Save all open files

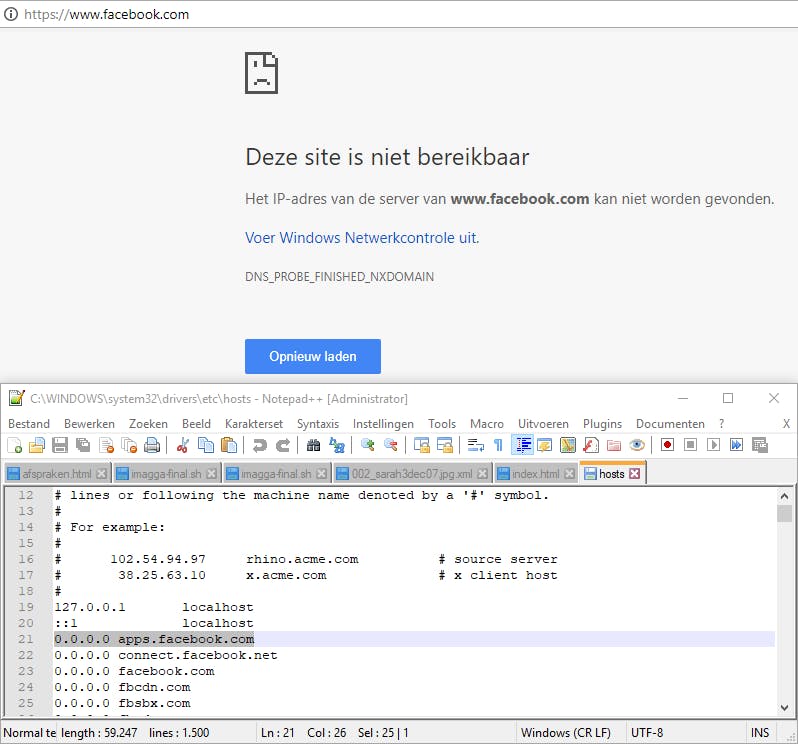click(x=83, y=445)
